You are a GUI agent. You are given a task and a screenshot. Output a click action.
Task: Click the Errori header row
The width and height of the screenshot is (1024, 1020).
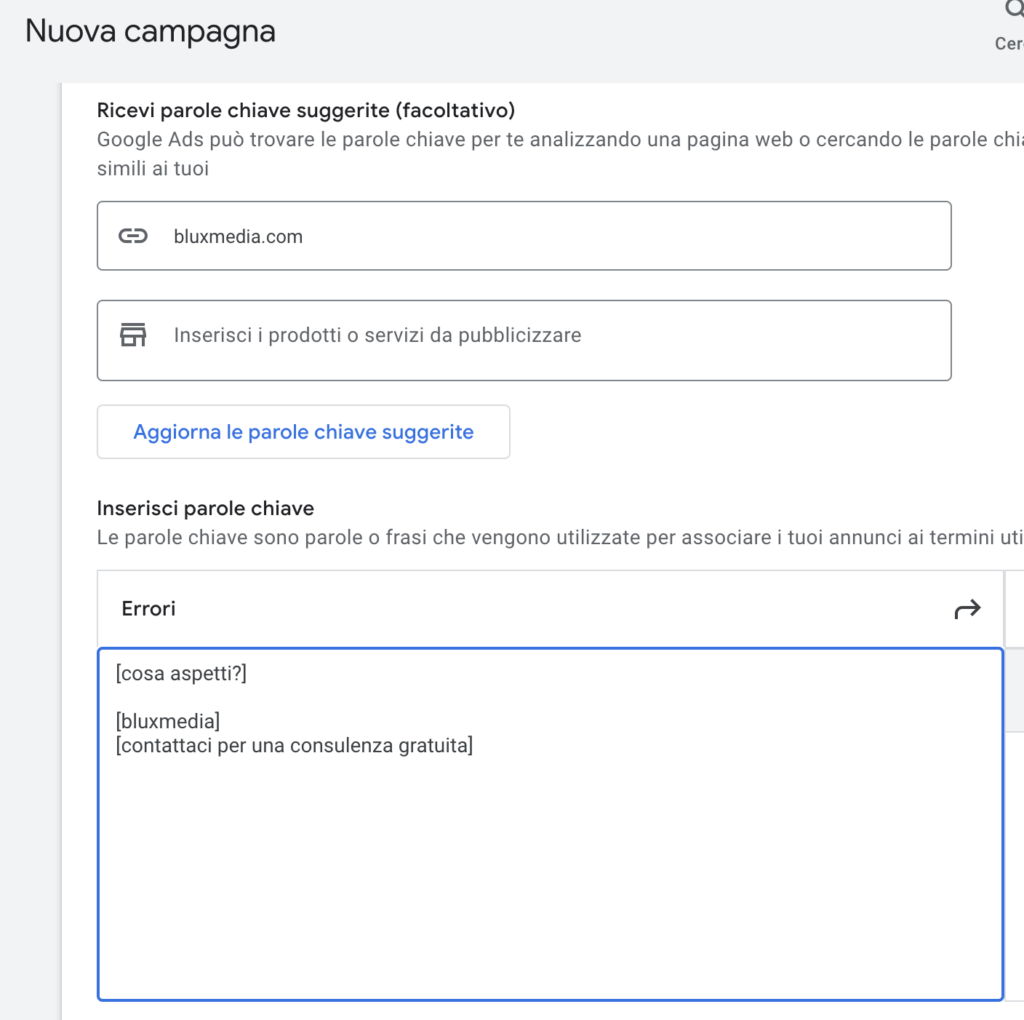(x=500, y=609)
